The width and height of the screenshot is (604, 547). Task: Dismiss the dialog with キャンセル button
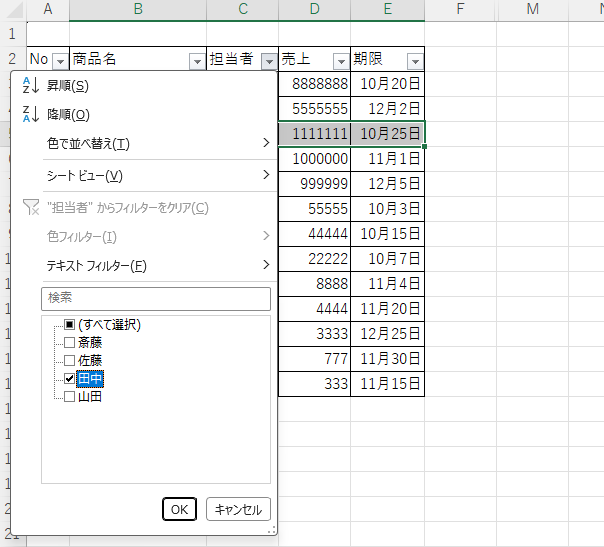(238, 509)
